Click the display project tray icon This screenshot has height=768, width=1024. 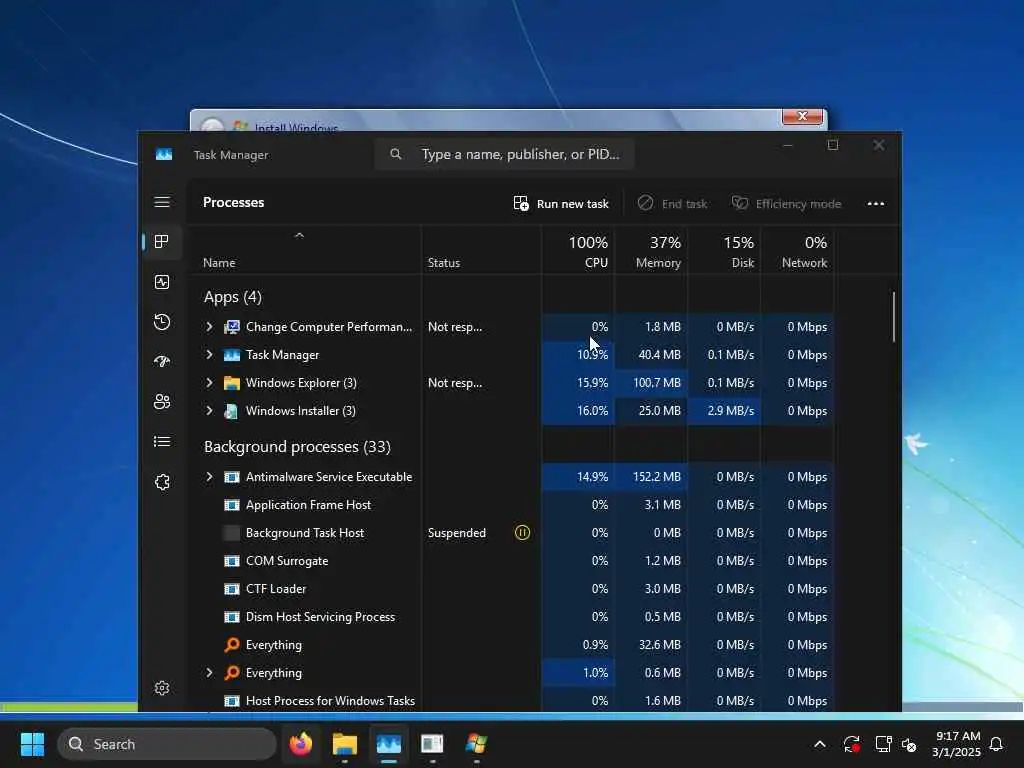tap(883, 744)
